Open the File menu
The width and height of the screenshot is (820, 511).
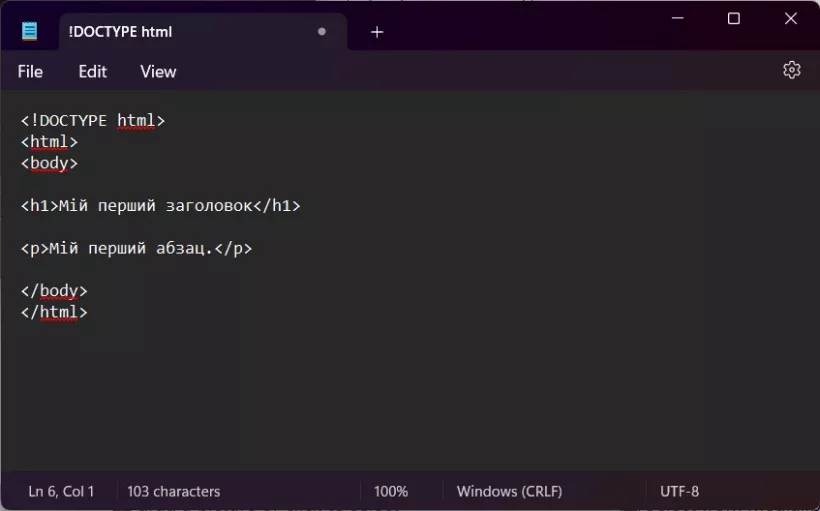(30, 71)
